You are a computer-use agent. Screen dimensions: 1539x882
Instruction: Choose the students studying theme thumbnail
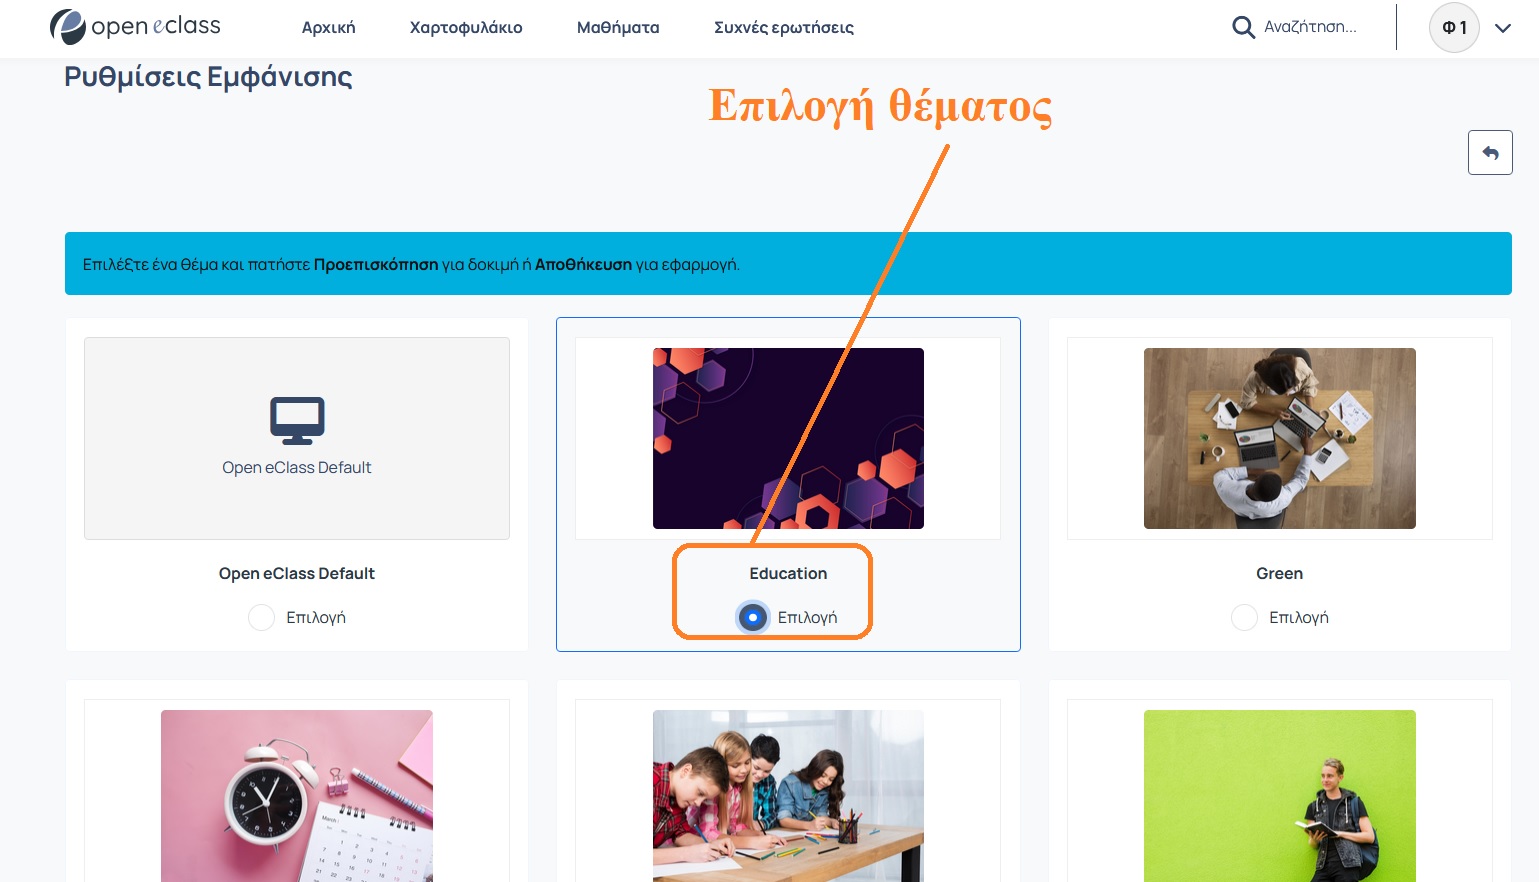pyautogui.click(x=788, y=795)
